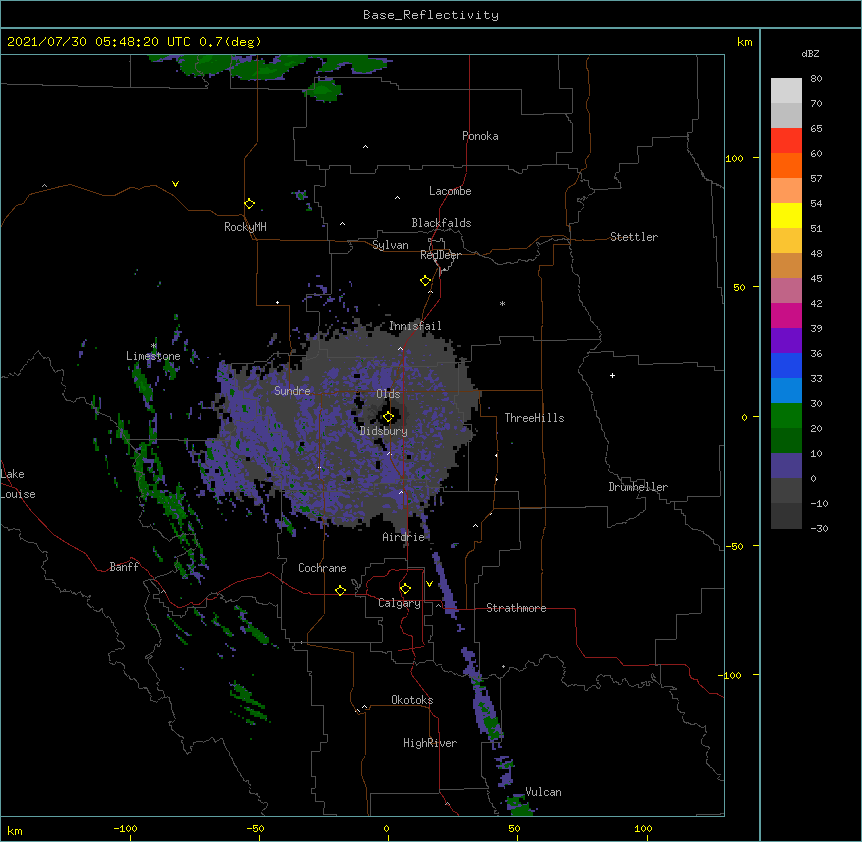Image resolution: width=862 pixels, height=842 pixels.
Task: Select the Okotoks city label
Action: point(412,700)
